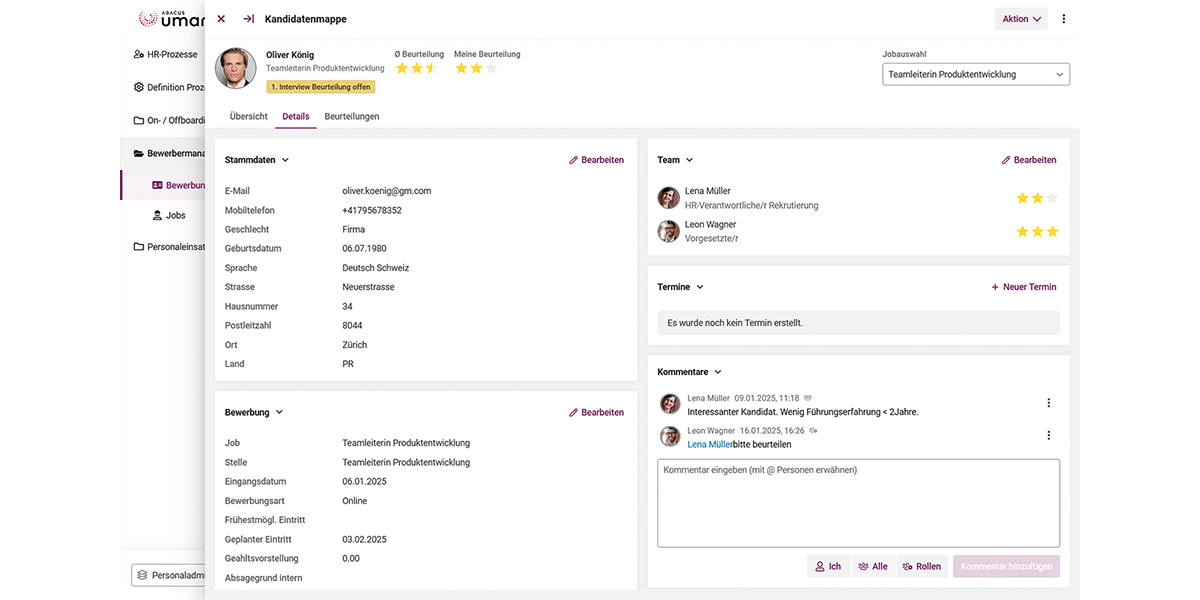Open the Aktion dropdown menu

coord(1020,18)
